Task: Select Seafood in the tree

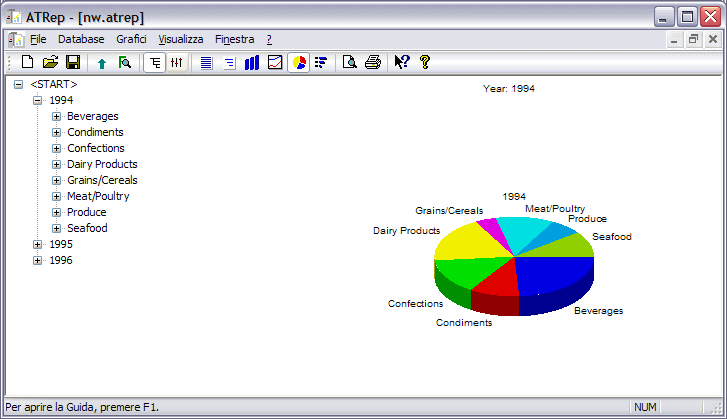Action: (87, 228)
